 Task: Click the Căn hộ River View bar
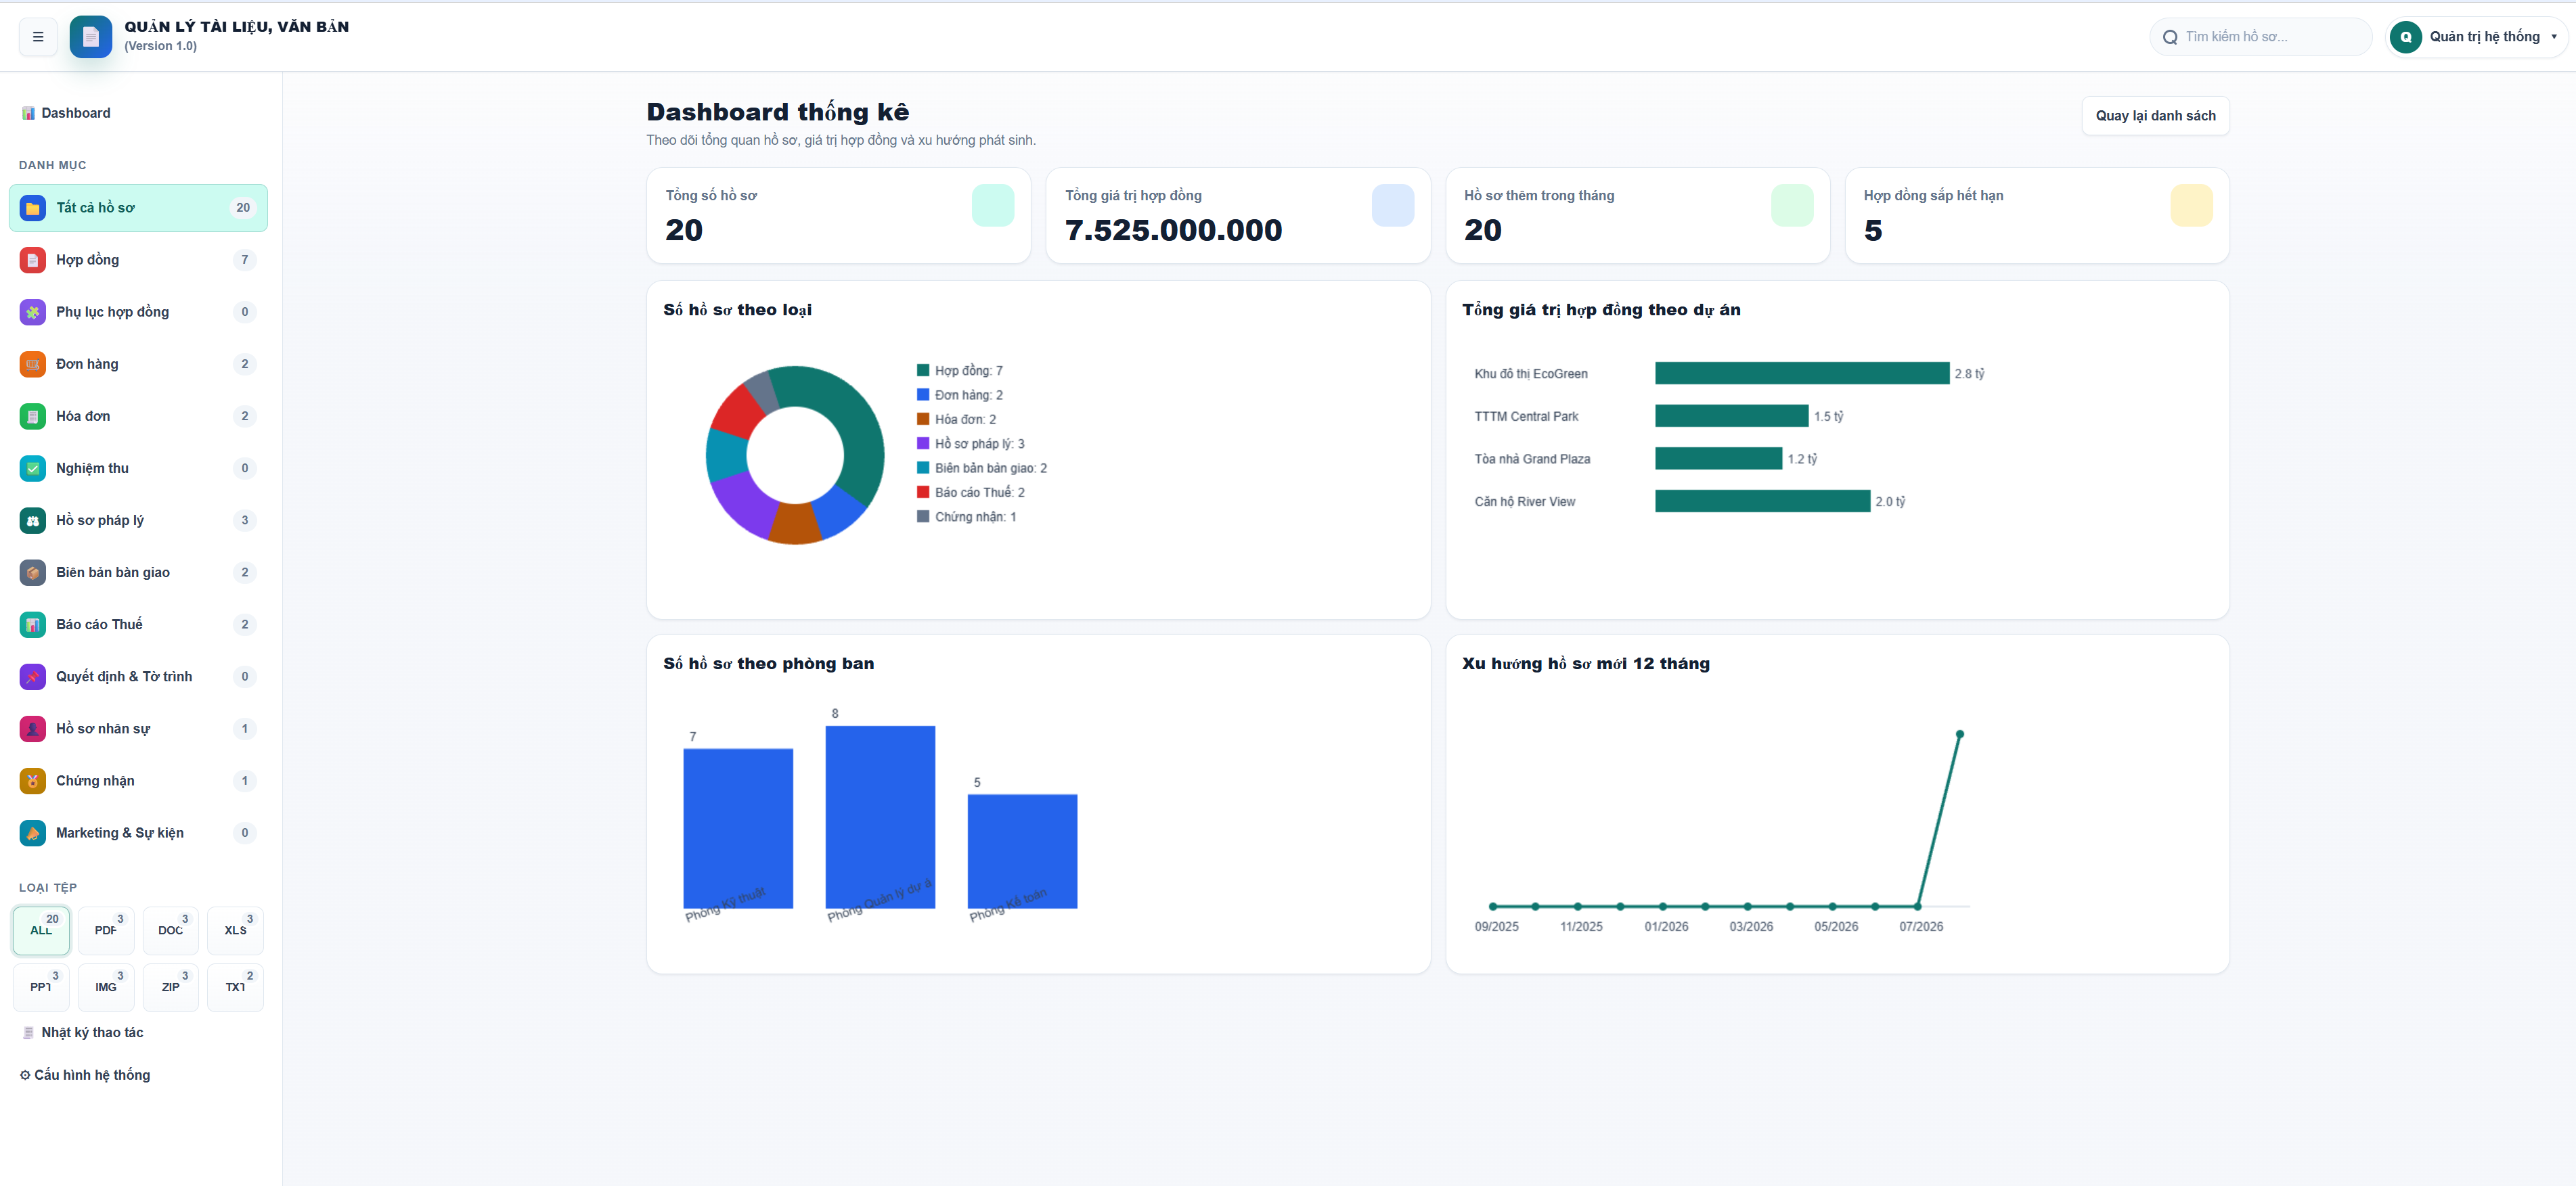click(x=1763, y=501)
